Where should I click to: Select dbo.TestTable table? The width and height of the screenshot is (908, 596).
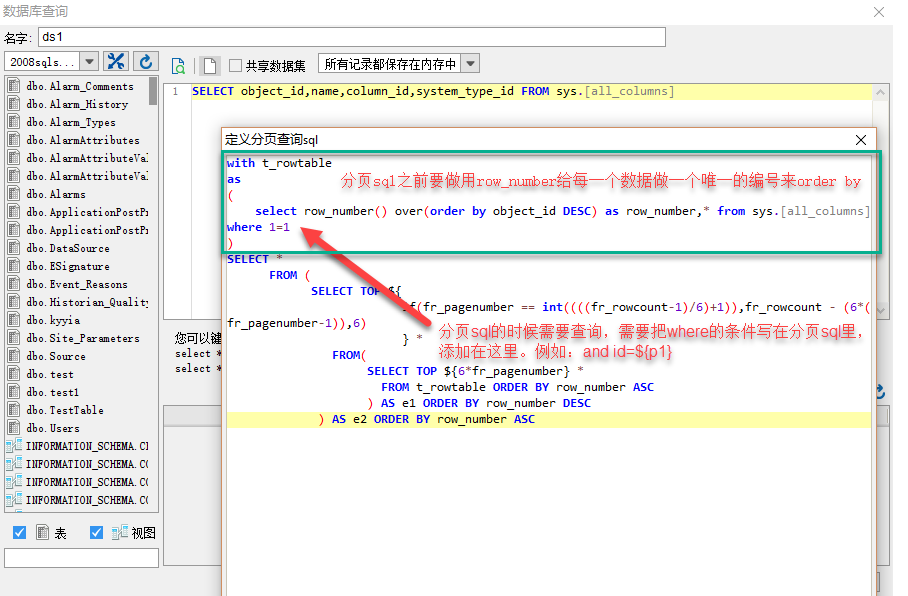click(x=65, y=409)
